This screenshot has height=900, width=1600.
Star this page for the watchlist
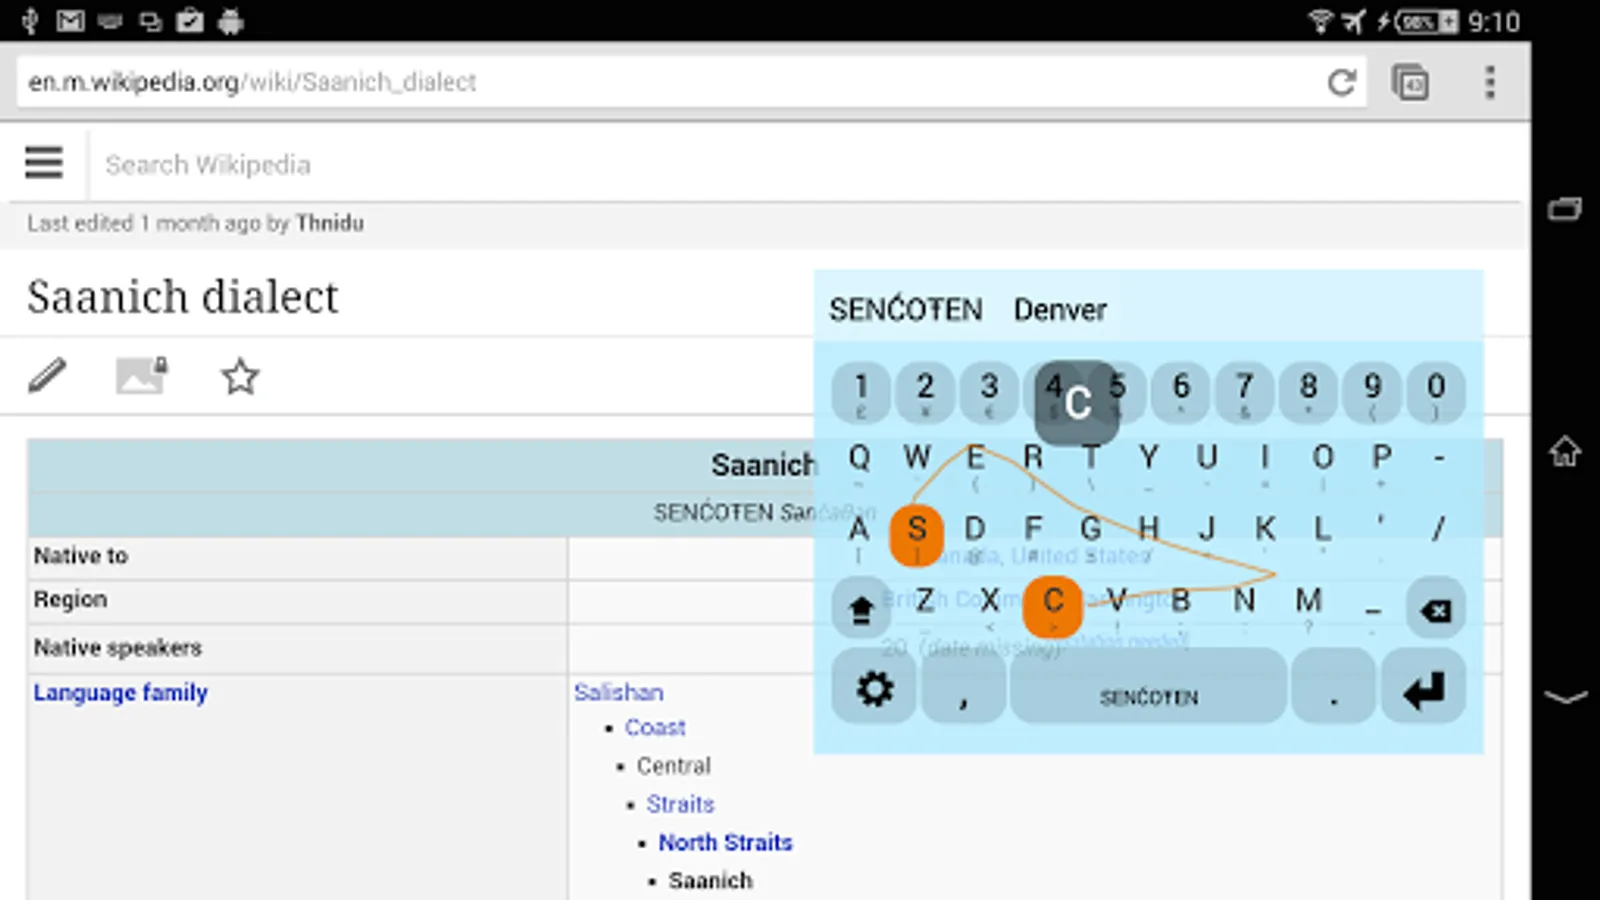(240, 377)
